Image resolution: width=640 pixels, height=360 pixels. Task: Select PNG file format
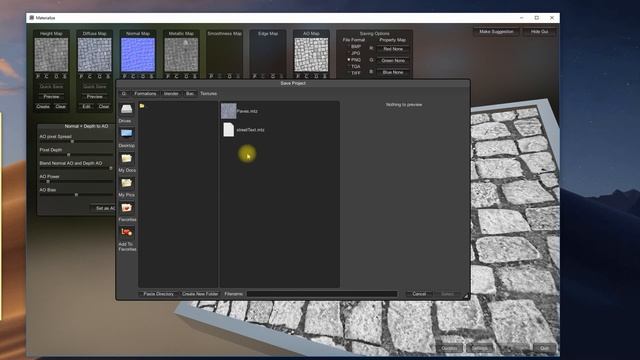point(354,60)
